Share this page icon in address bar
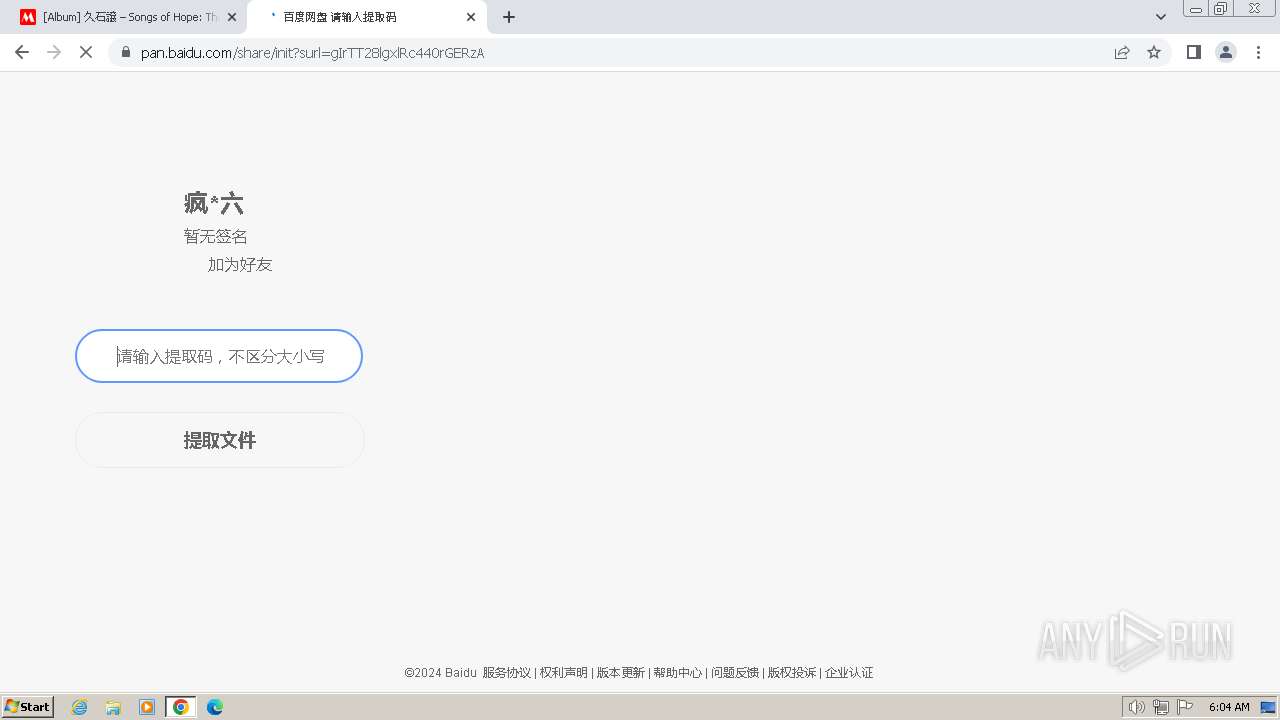The image size is (1280, 720). coord(1122,52)
